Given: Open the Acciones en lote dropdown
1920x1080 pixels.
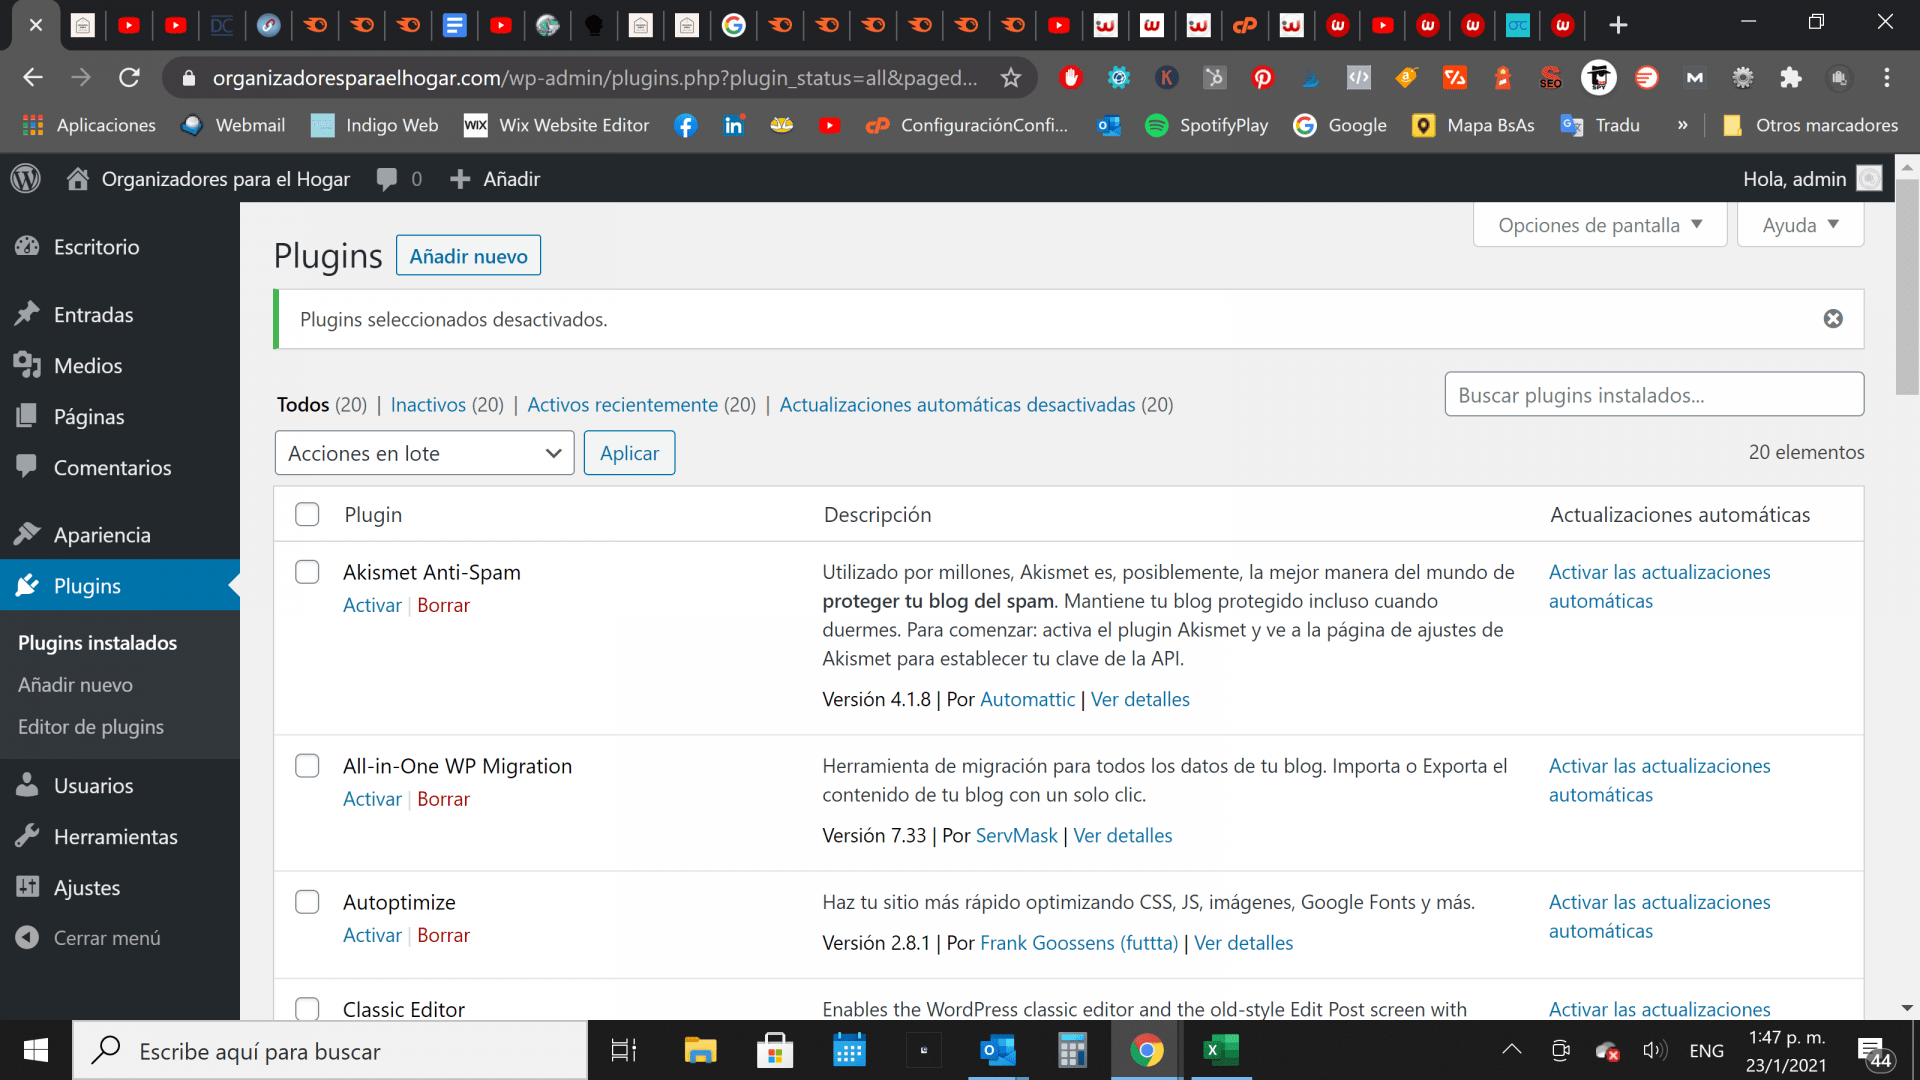Looking at the screenshot, I should (x=424, y=453).
